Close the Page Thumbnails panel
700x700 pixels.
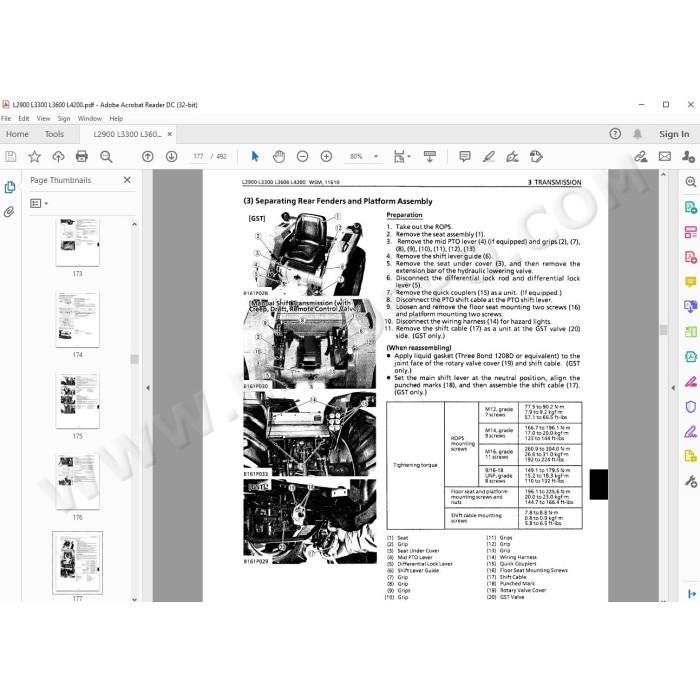click(x=127, y=179)
